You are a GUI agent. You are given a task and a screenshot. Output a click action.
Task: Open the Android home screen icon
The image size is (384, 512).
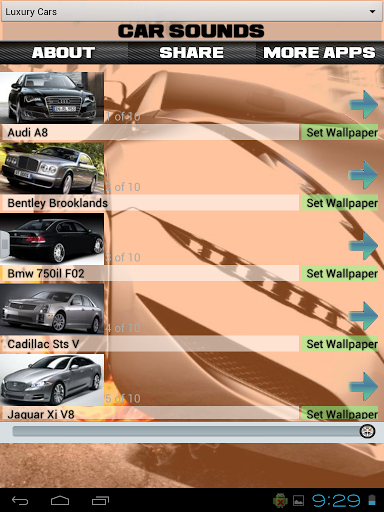60,500
